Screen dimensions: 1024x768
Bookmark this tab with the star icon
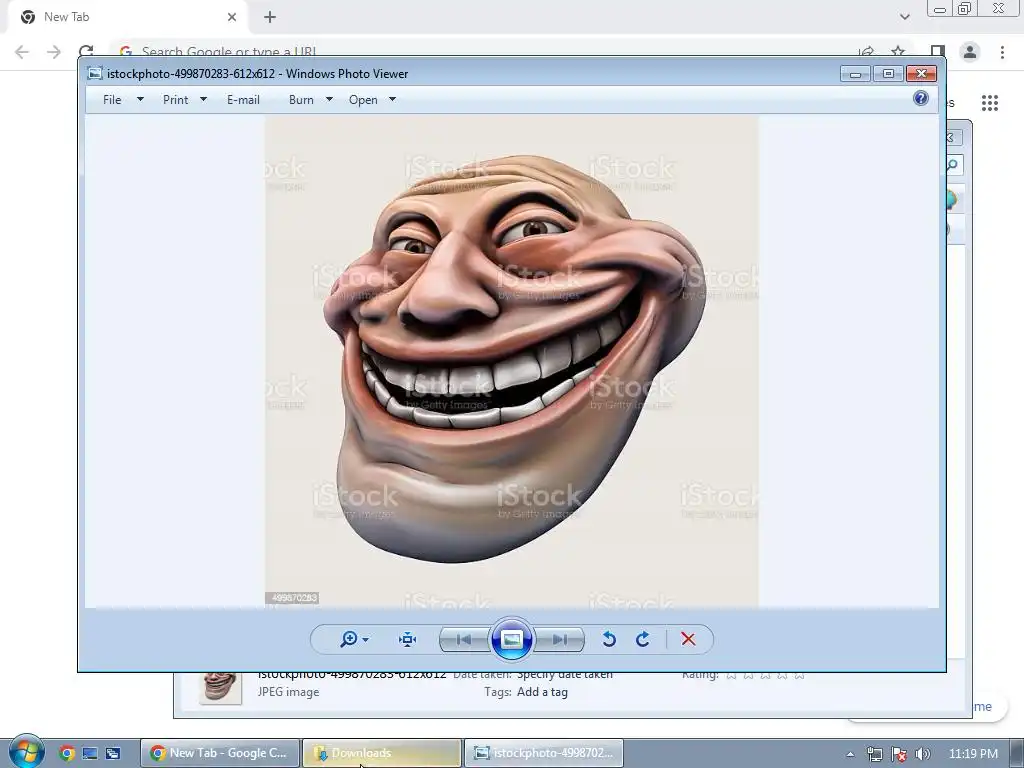[899, 52]
